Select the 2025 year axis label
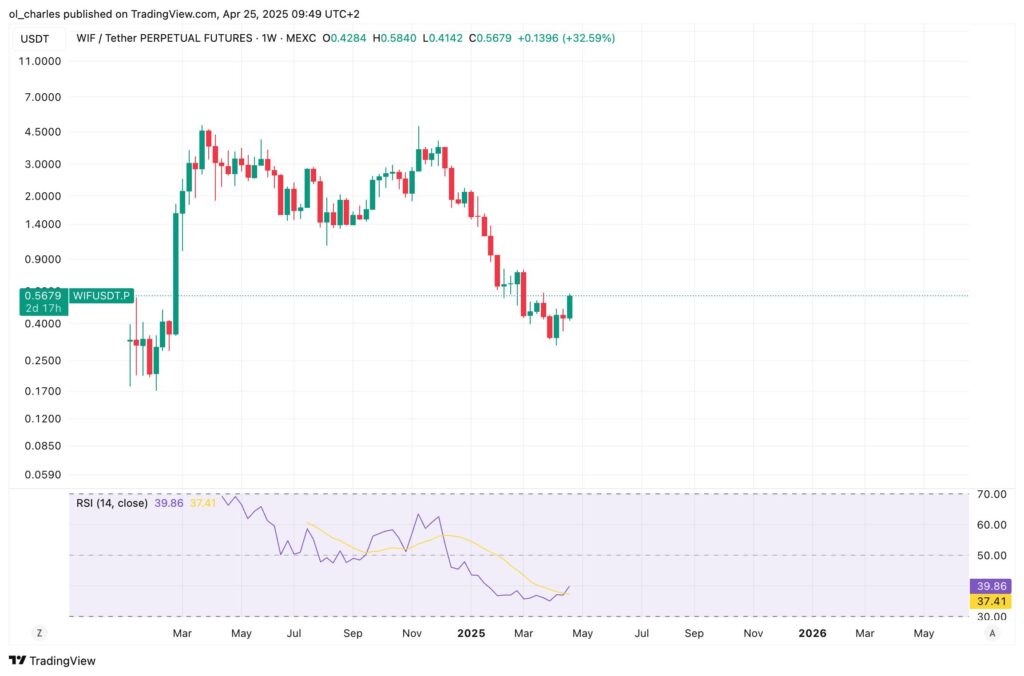Screen dimensions: 1024x676 [x=471, y=633]
